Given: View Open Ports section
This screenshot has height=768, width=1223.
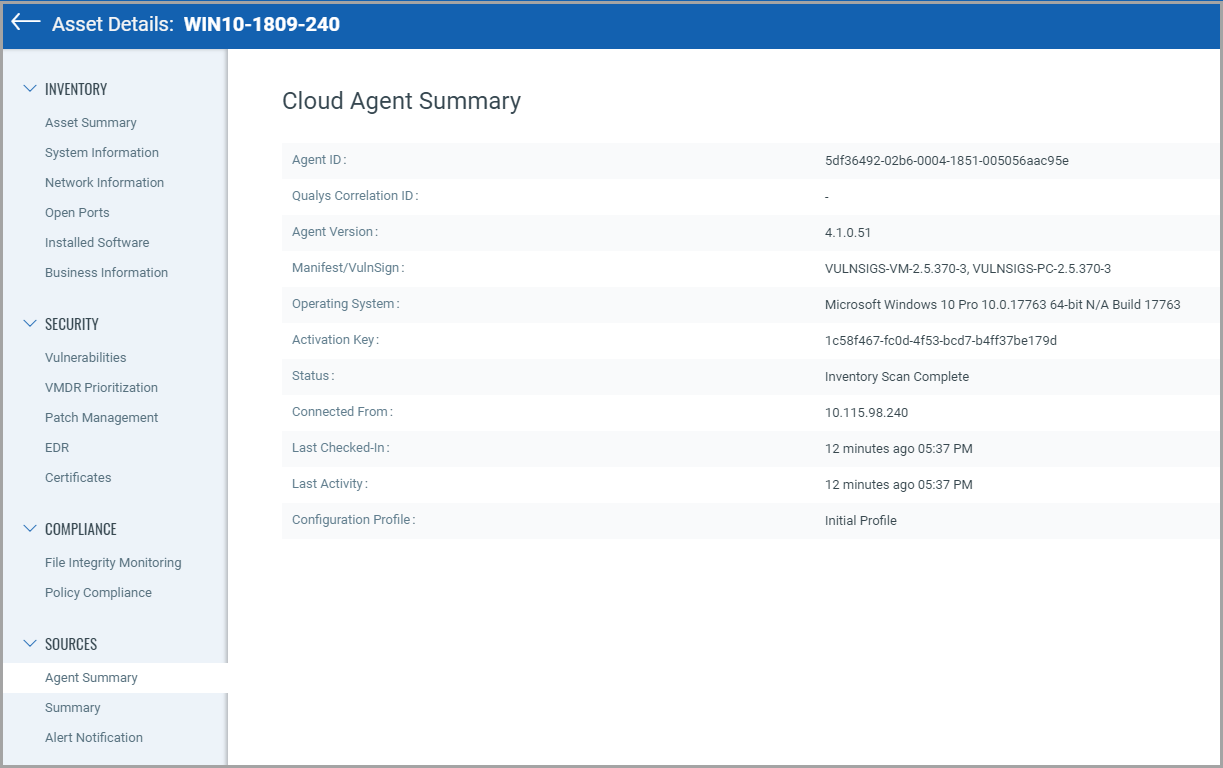Looking at the screenshot, I should click(x=77, y=213).
